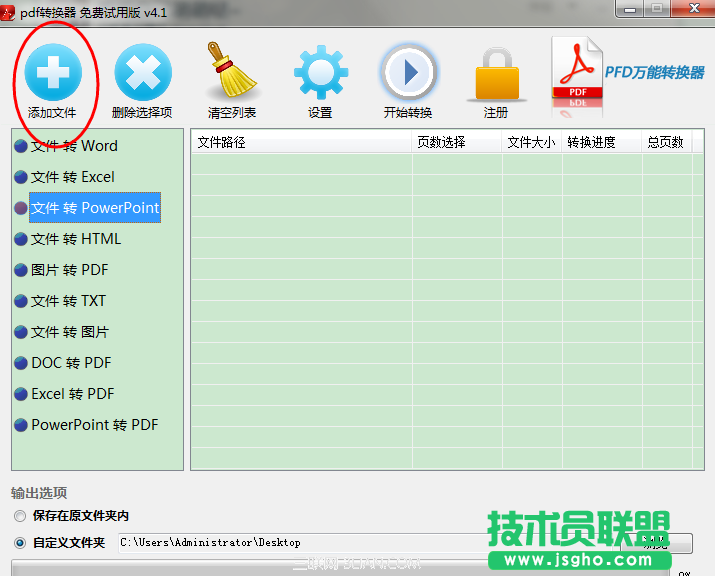Image resolution: width=715 pixels, height=576 pixels.
Task: Select 文件 转 PowerPoint option
Action: click(x=94, y=208)
